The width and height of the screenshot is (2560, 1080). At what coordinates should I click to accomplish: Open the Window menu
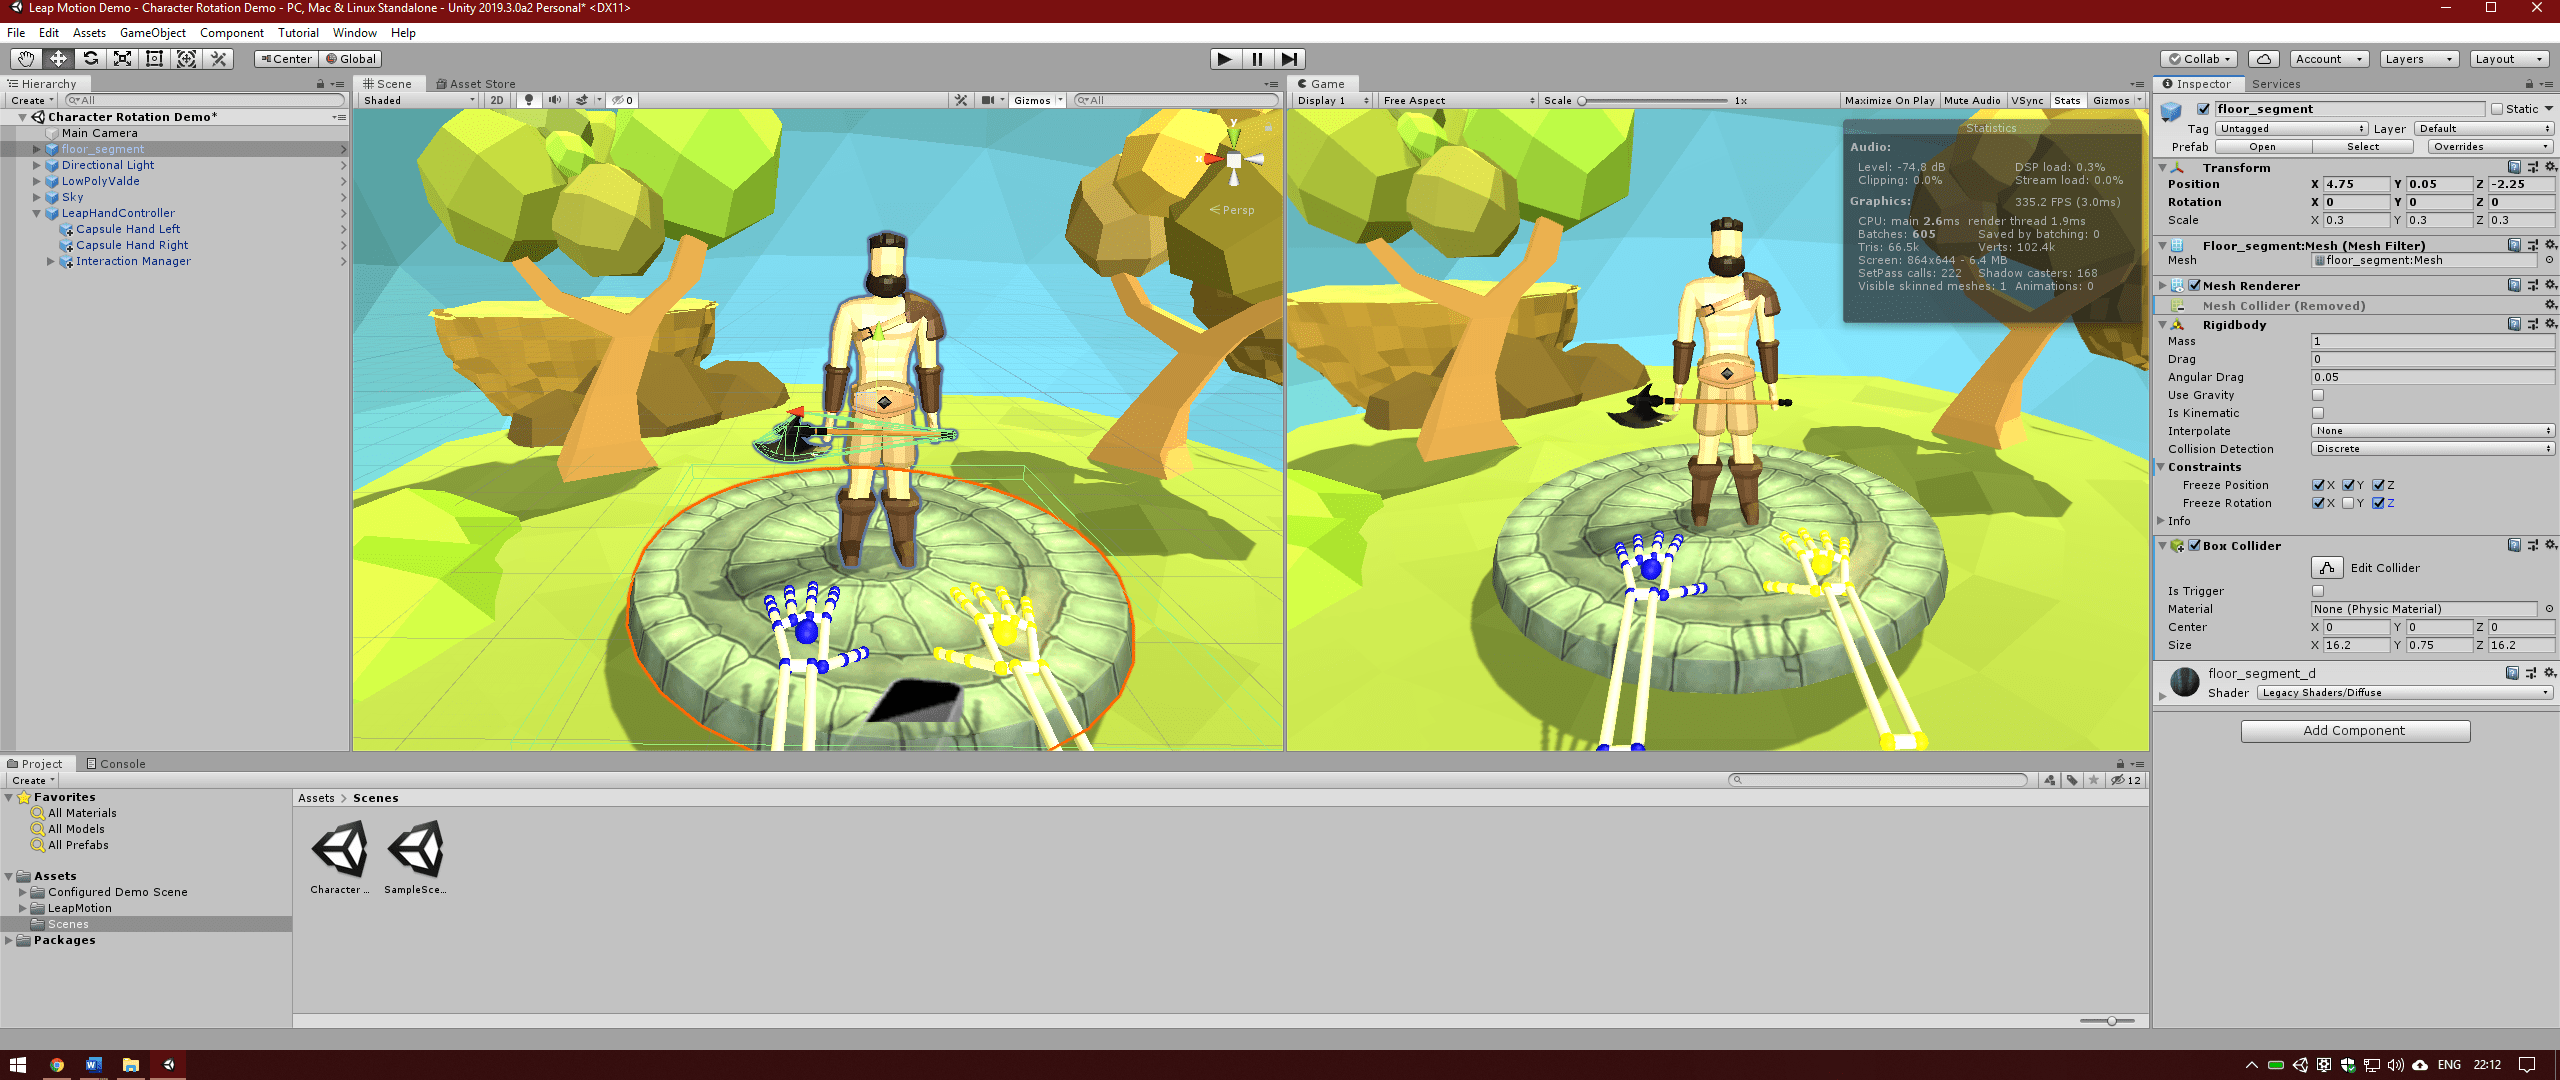(x=354, y=33)
